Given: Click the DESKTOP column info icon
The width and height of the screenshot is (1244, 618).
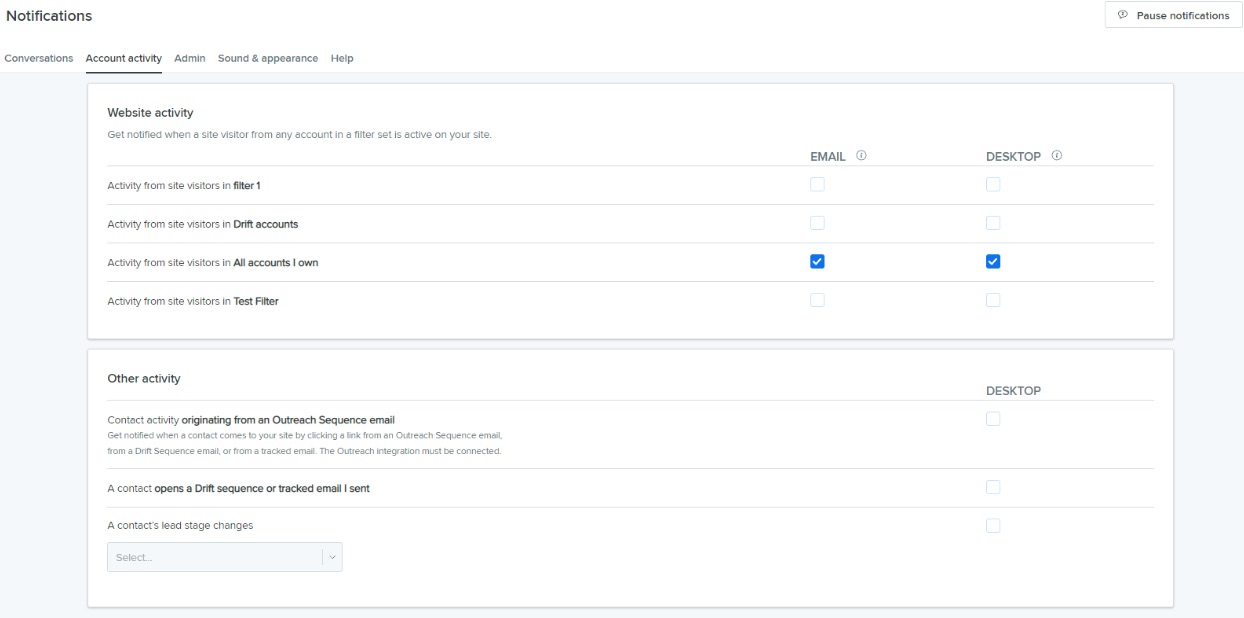Looking at the screenshot, I should 1057,156.
